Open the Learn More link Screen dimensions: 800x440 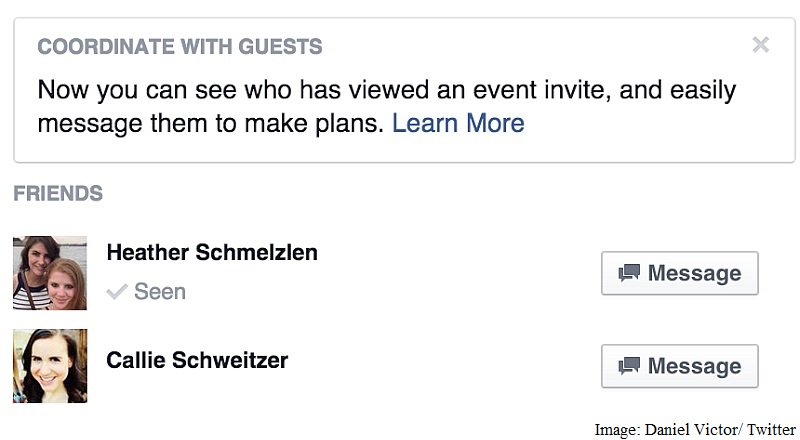tap(458, 124)
